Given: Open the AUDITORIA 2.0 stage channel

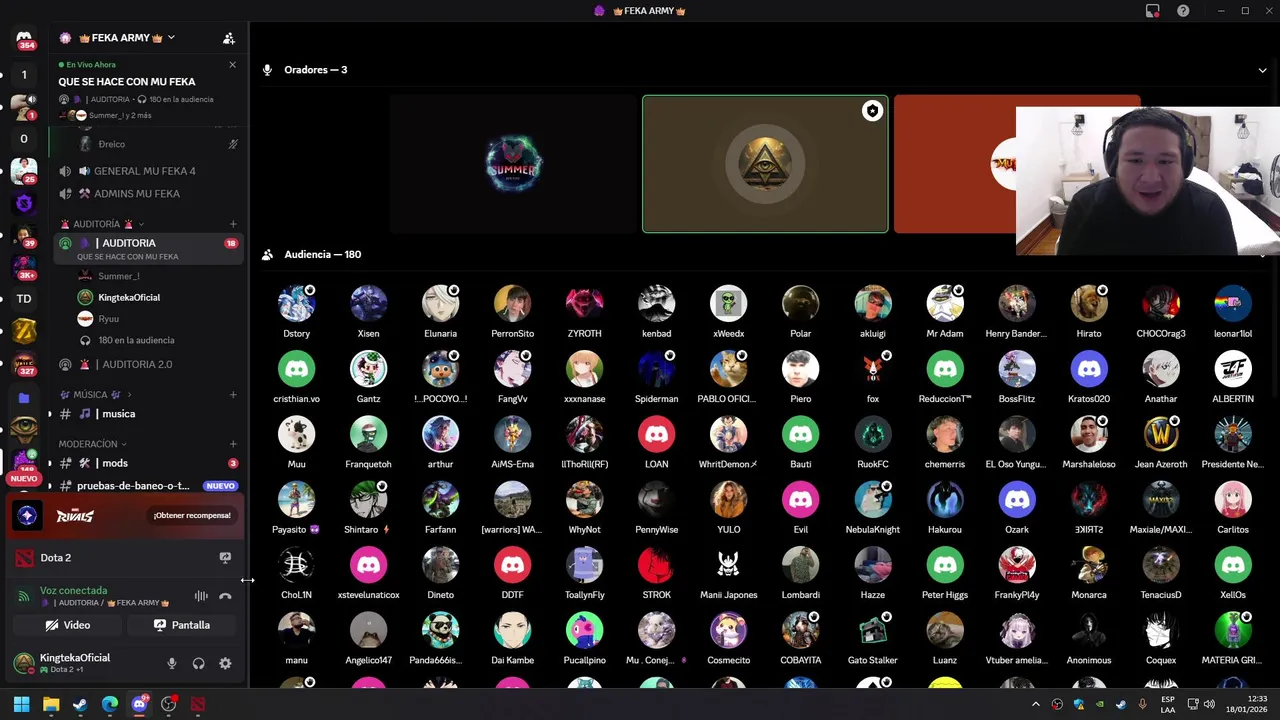Looking at the screenshot, I should [x=148, y=364].
